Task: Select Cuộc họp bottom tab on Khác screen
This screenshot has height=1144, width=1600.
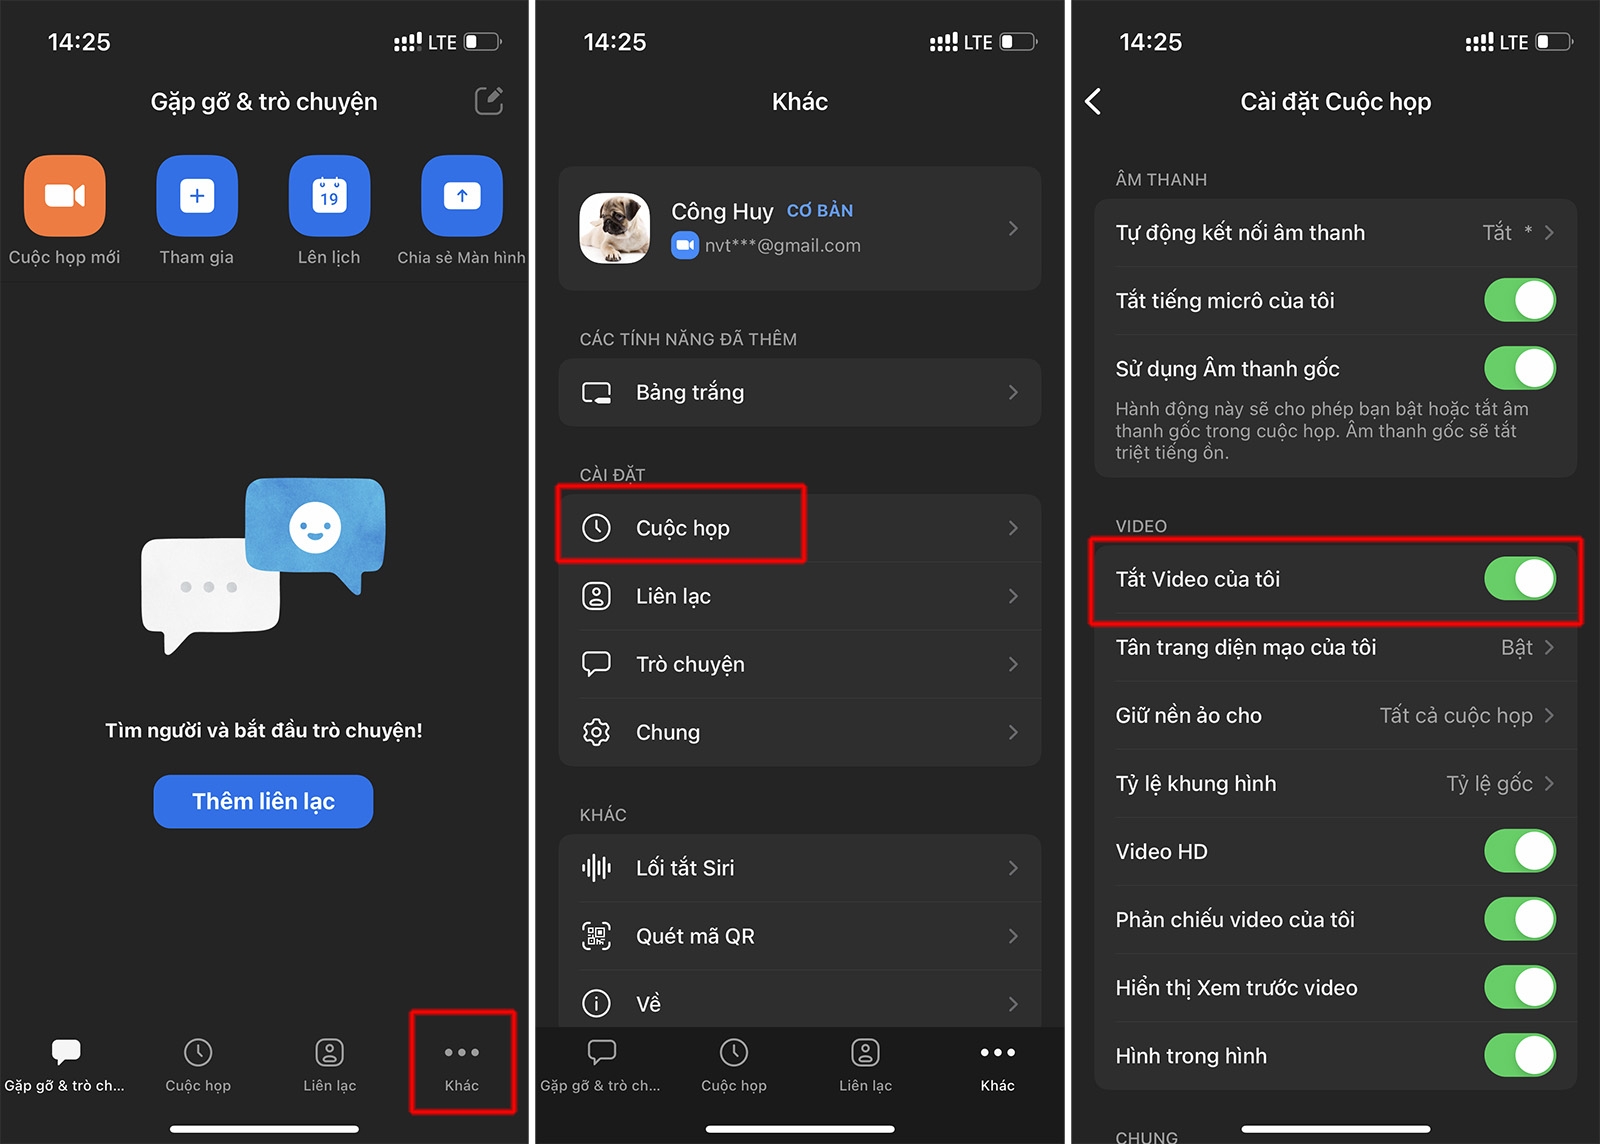Action: pyautogui.click(x=734, y=1065)
